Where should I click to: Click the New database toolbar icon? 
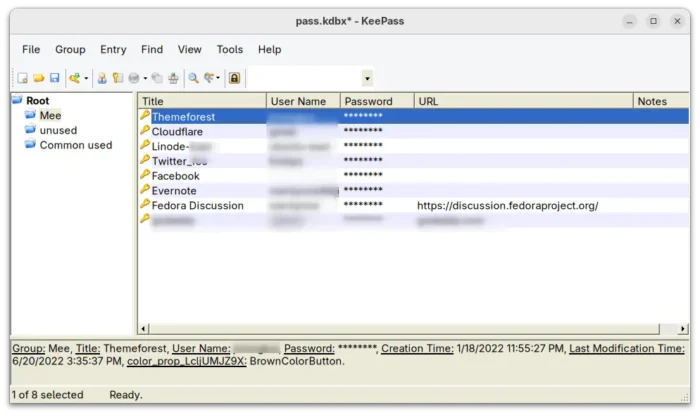[21, 78]
